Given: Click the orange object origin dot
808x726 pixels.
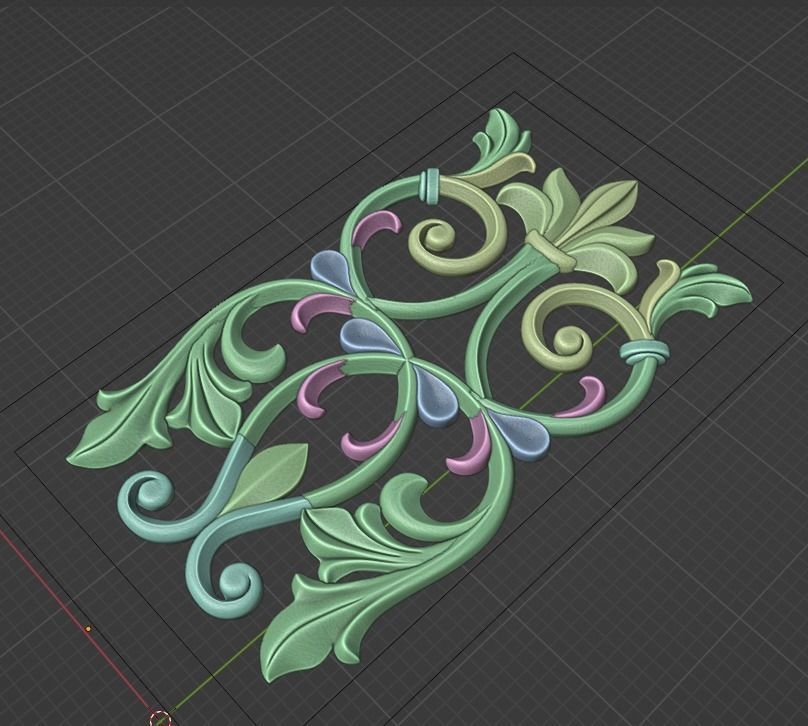Looking at the screenshot, I should pyautogui.click(x=88, y=629).
